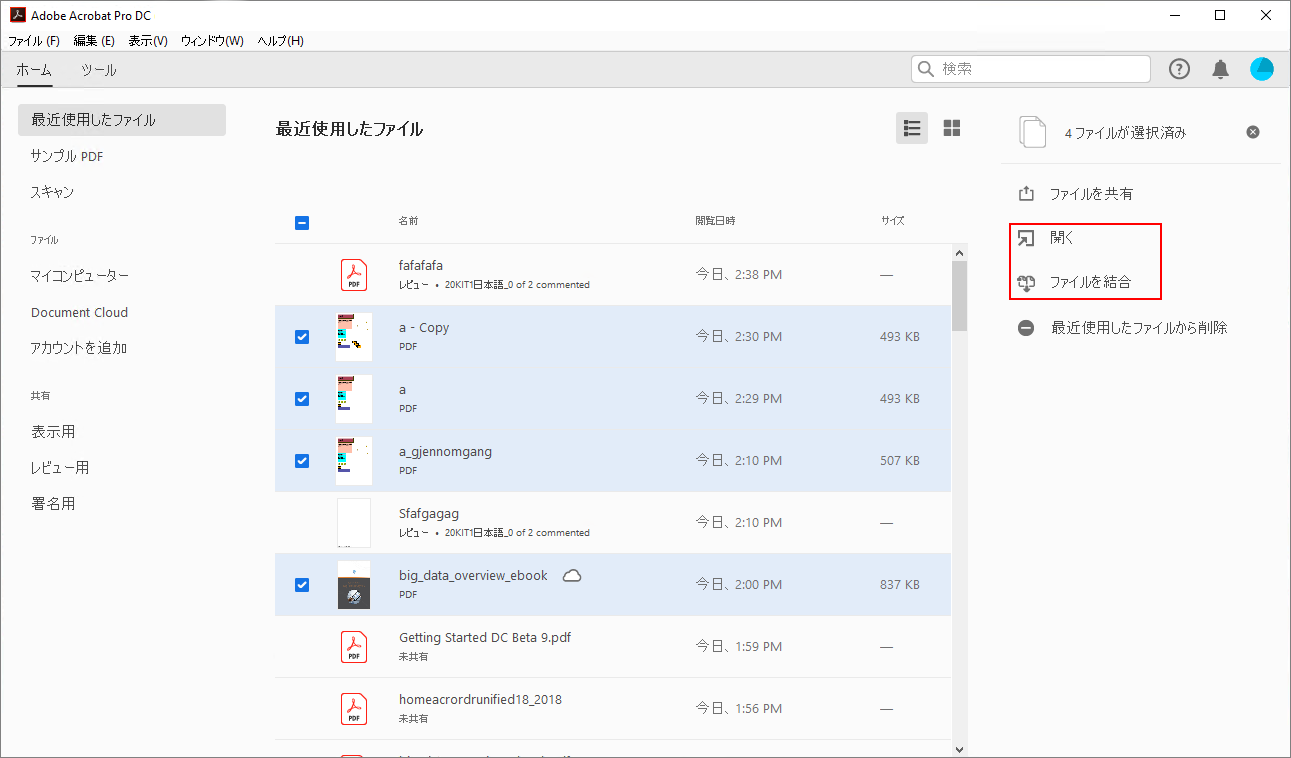Open Document Cloud in the sidebar
The width and height of the screenshot is (1291, 758).
(x=79, y=312)
